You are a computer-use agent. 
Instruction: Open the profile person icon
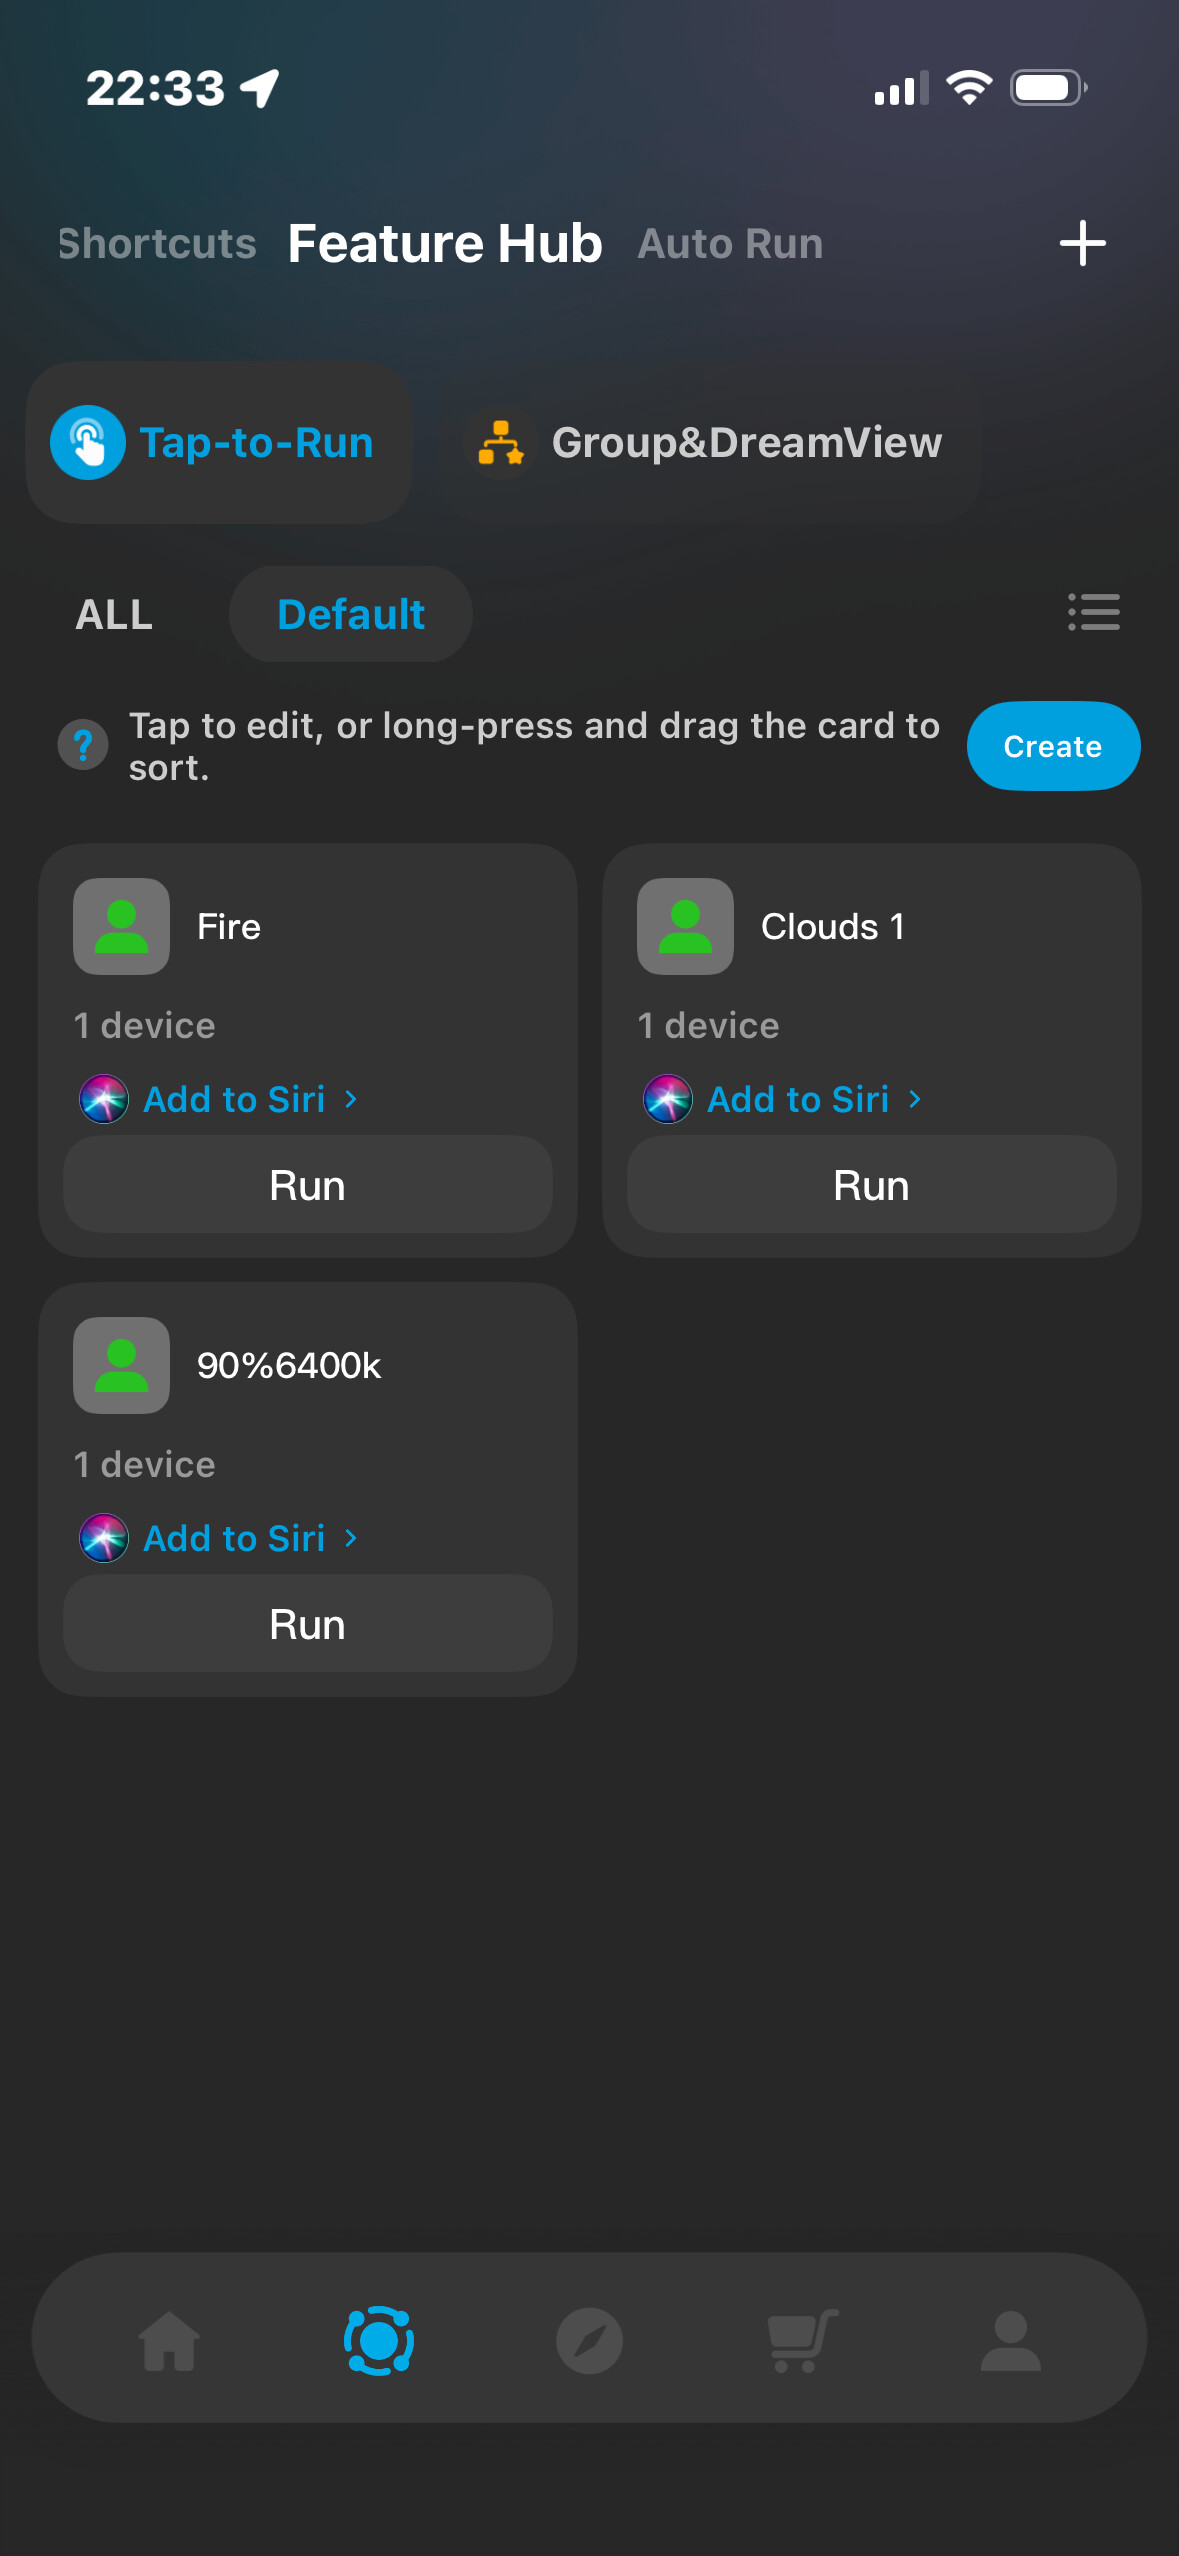1010,2340
